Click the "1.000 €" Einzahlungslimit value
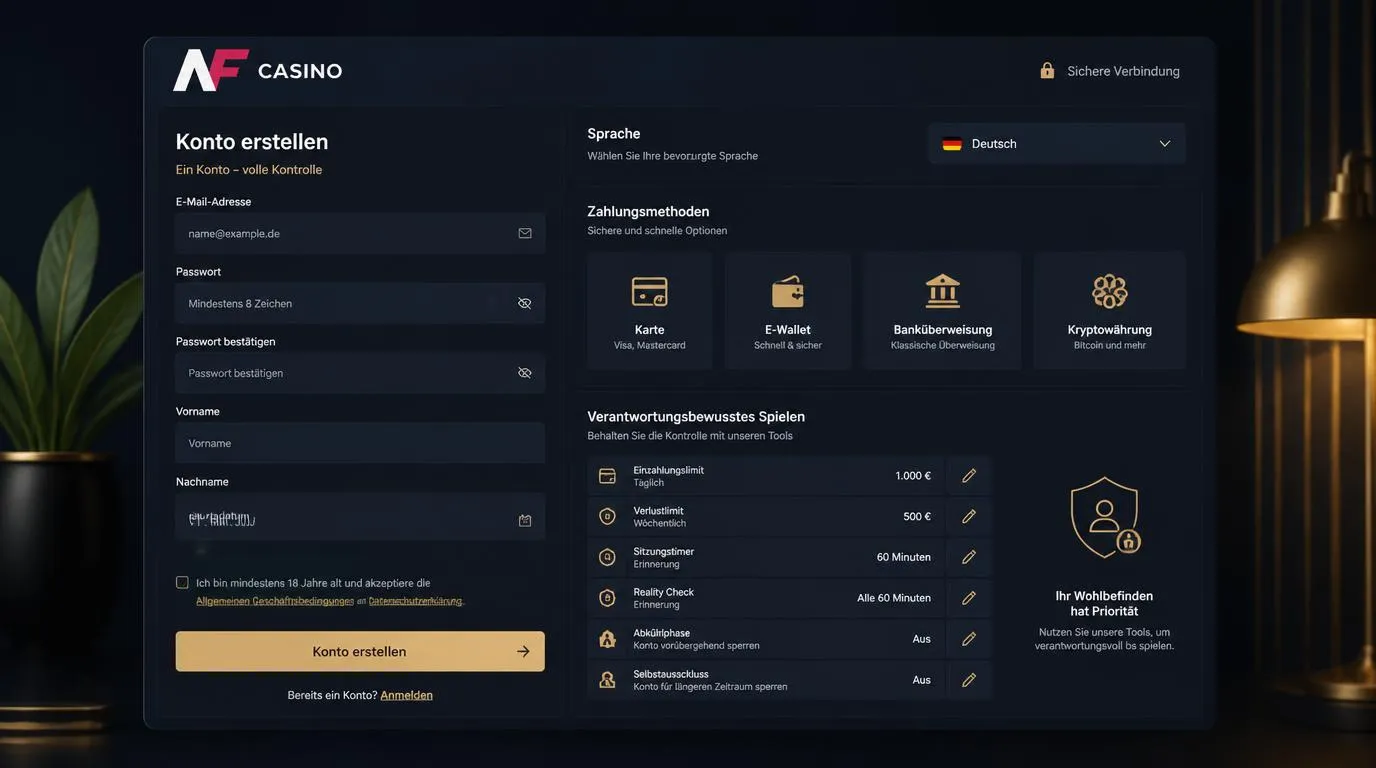Image resolution: width=1376 pixels, height=768 pixels. (x=913, y=476)
